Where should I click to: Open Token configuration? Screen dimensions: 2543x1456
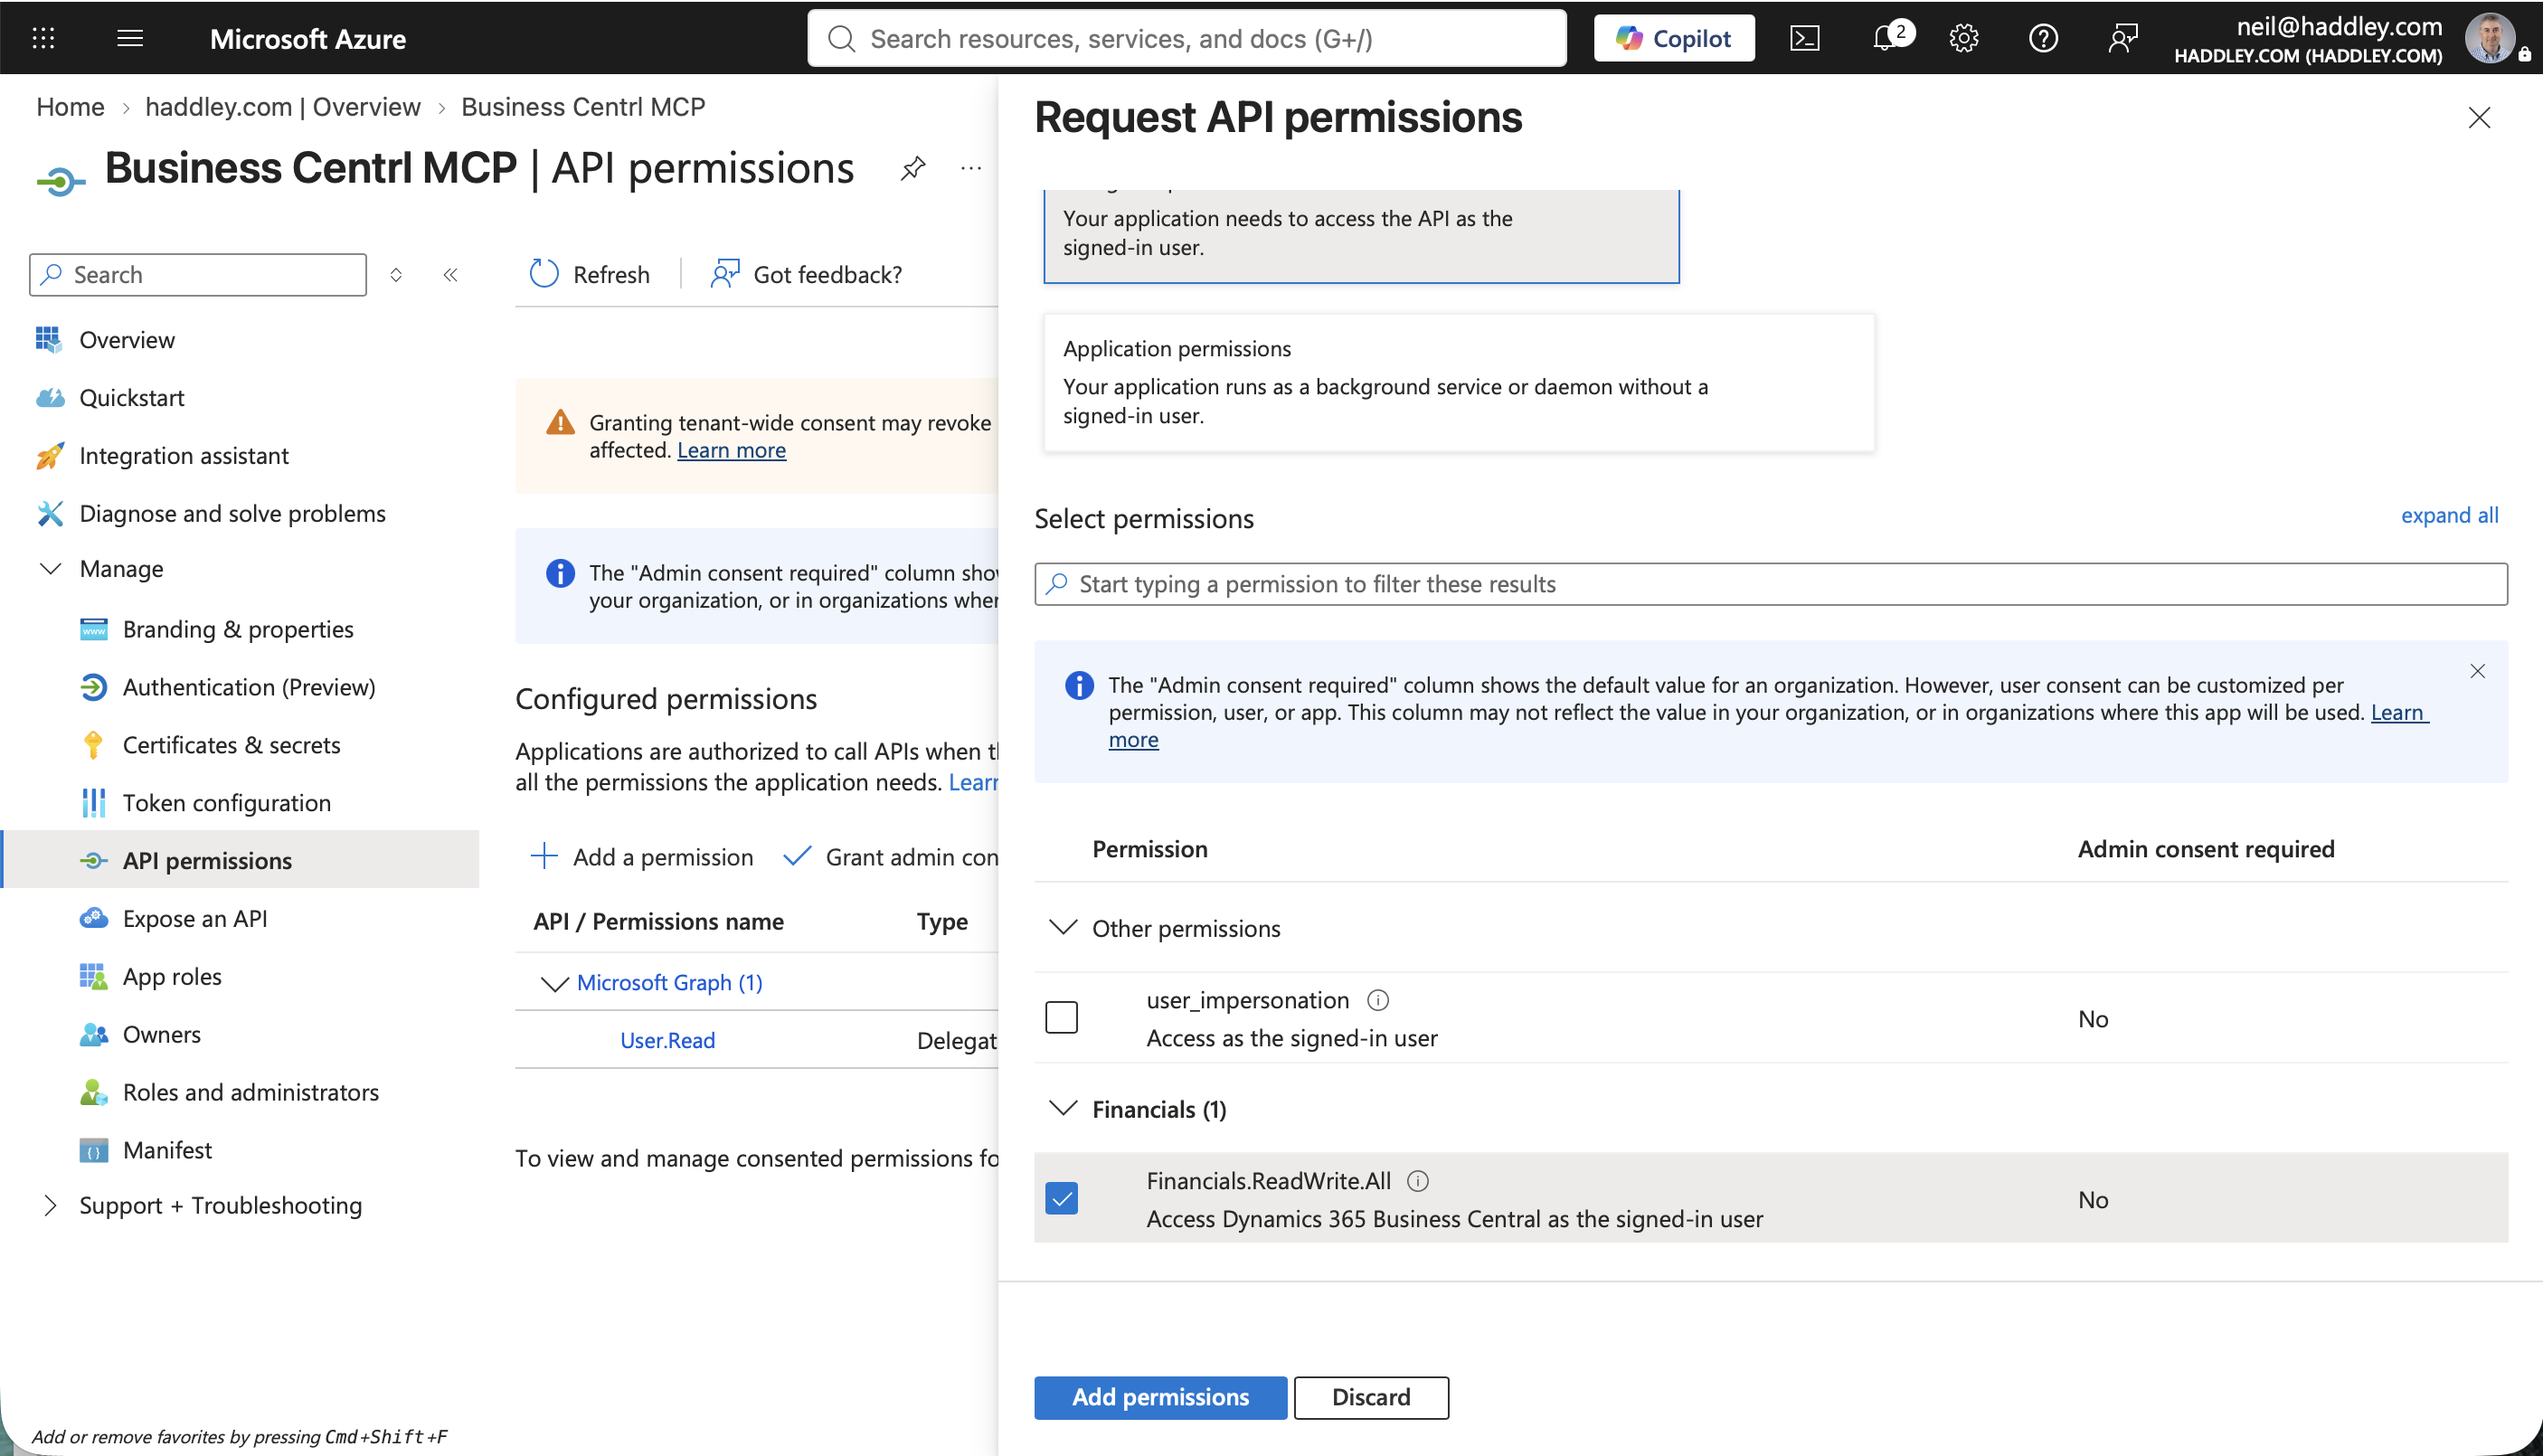[x=226, y=803]
